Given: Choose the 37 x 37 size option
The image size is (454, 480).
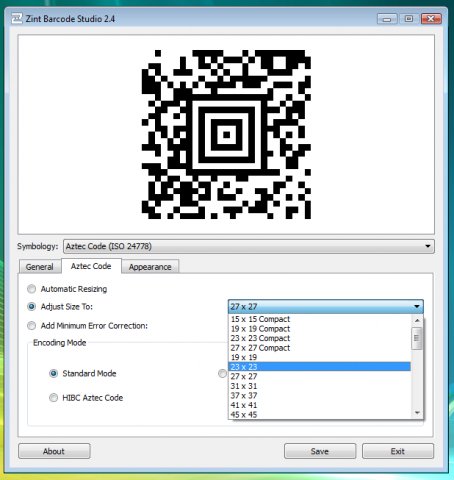Looking at the screenshot, I should tap(320, 395).
